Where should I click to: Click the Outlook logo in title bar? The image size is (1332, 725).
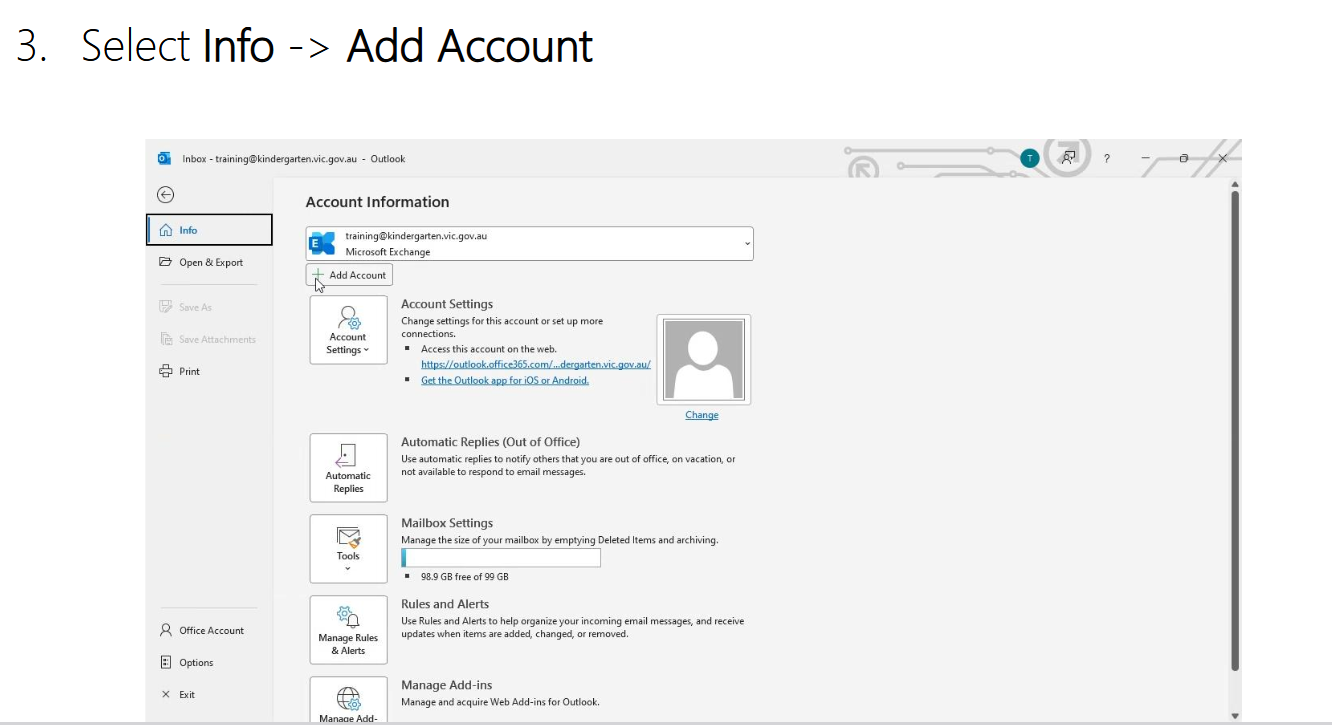[164, 158]
